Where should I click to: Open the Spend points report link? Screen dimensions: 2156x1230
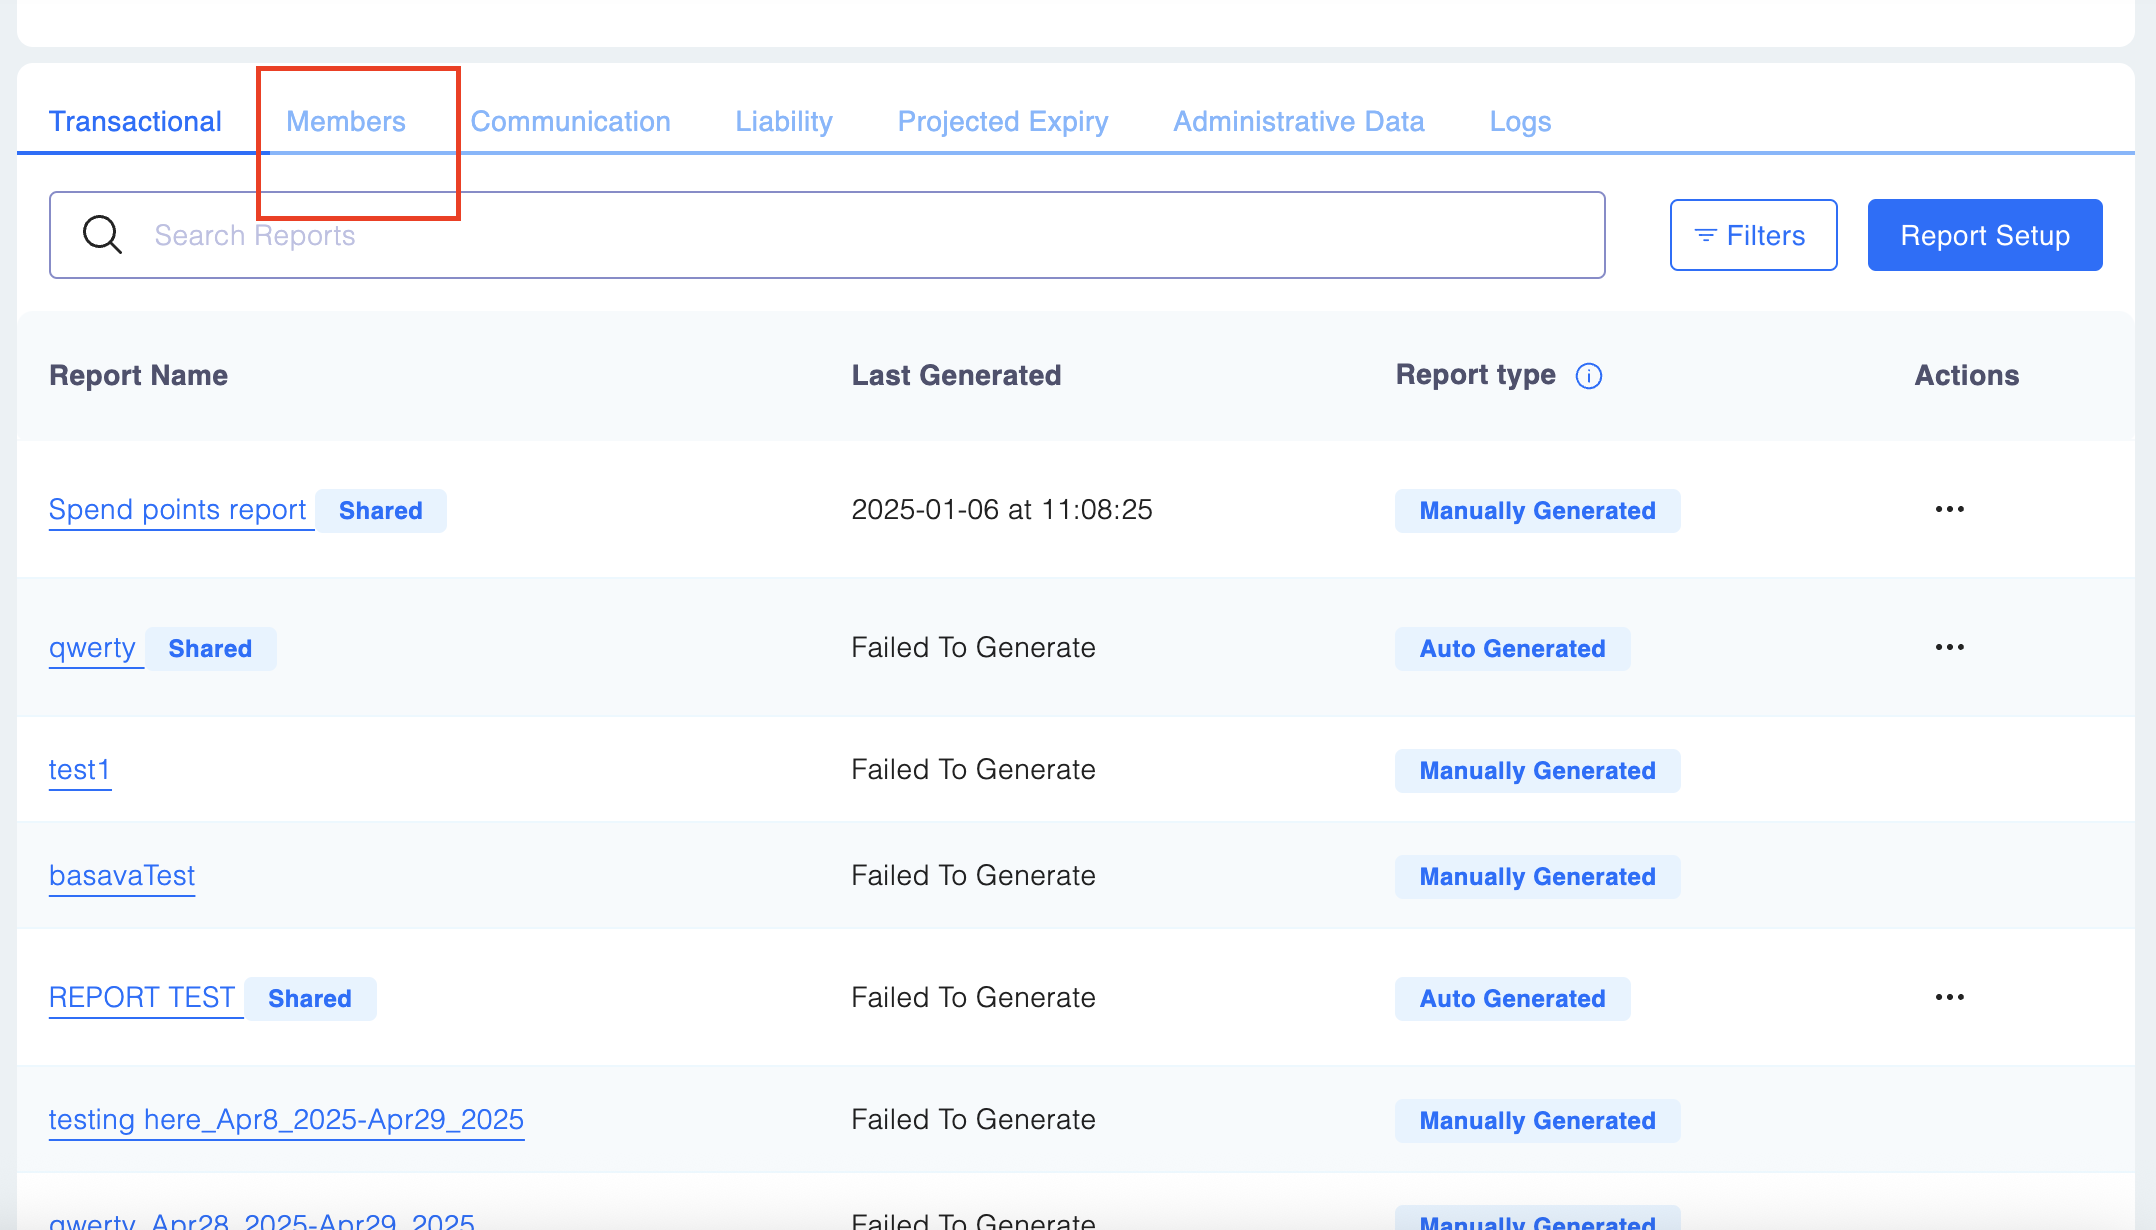[x=177, y=510]
